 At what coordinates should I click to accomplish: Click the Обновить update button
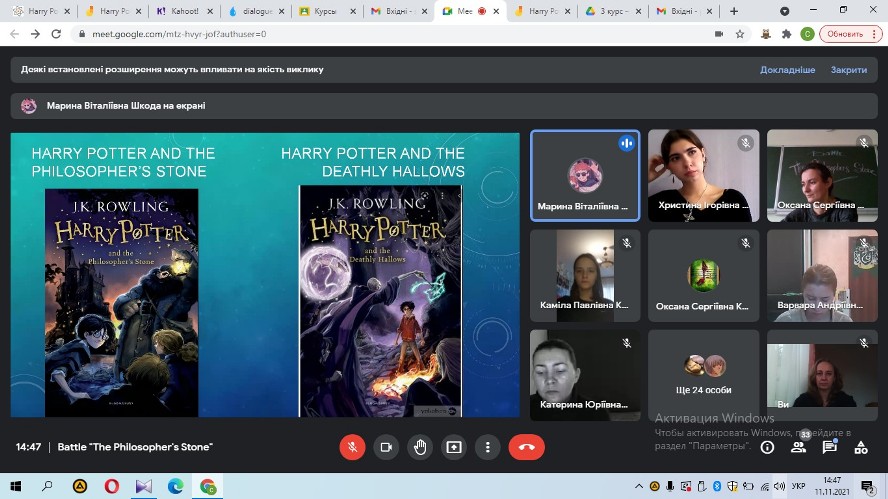(851, 34)
